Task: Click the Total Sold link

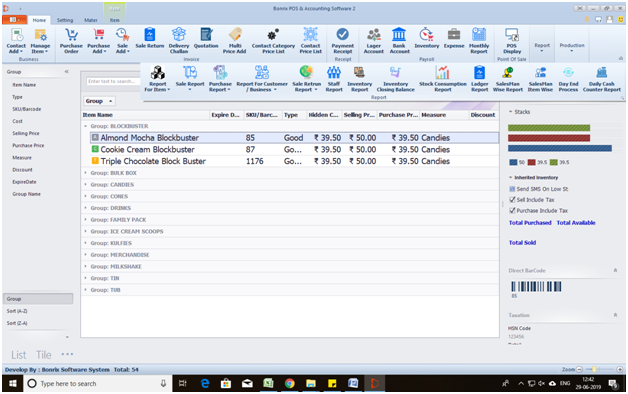Action: (522, 243)
